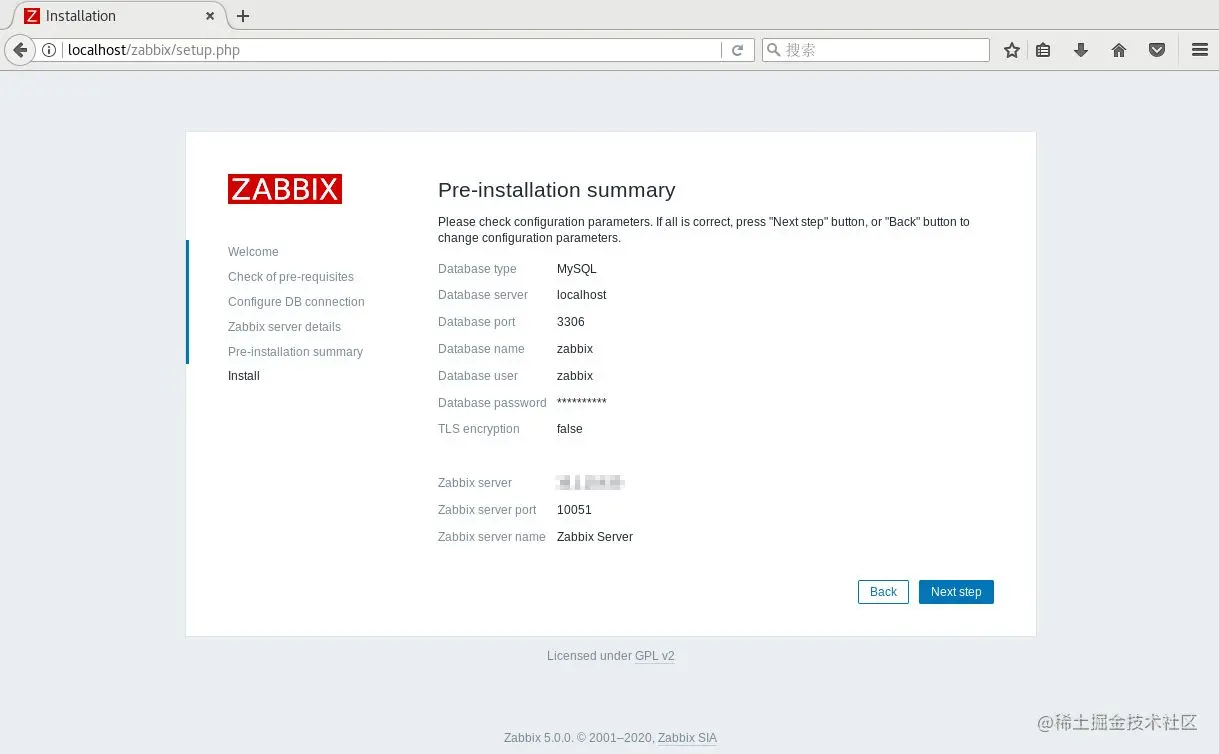Click the Back button
The width and height of the screenshot is (1219, 754).
click(883, 592)
